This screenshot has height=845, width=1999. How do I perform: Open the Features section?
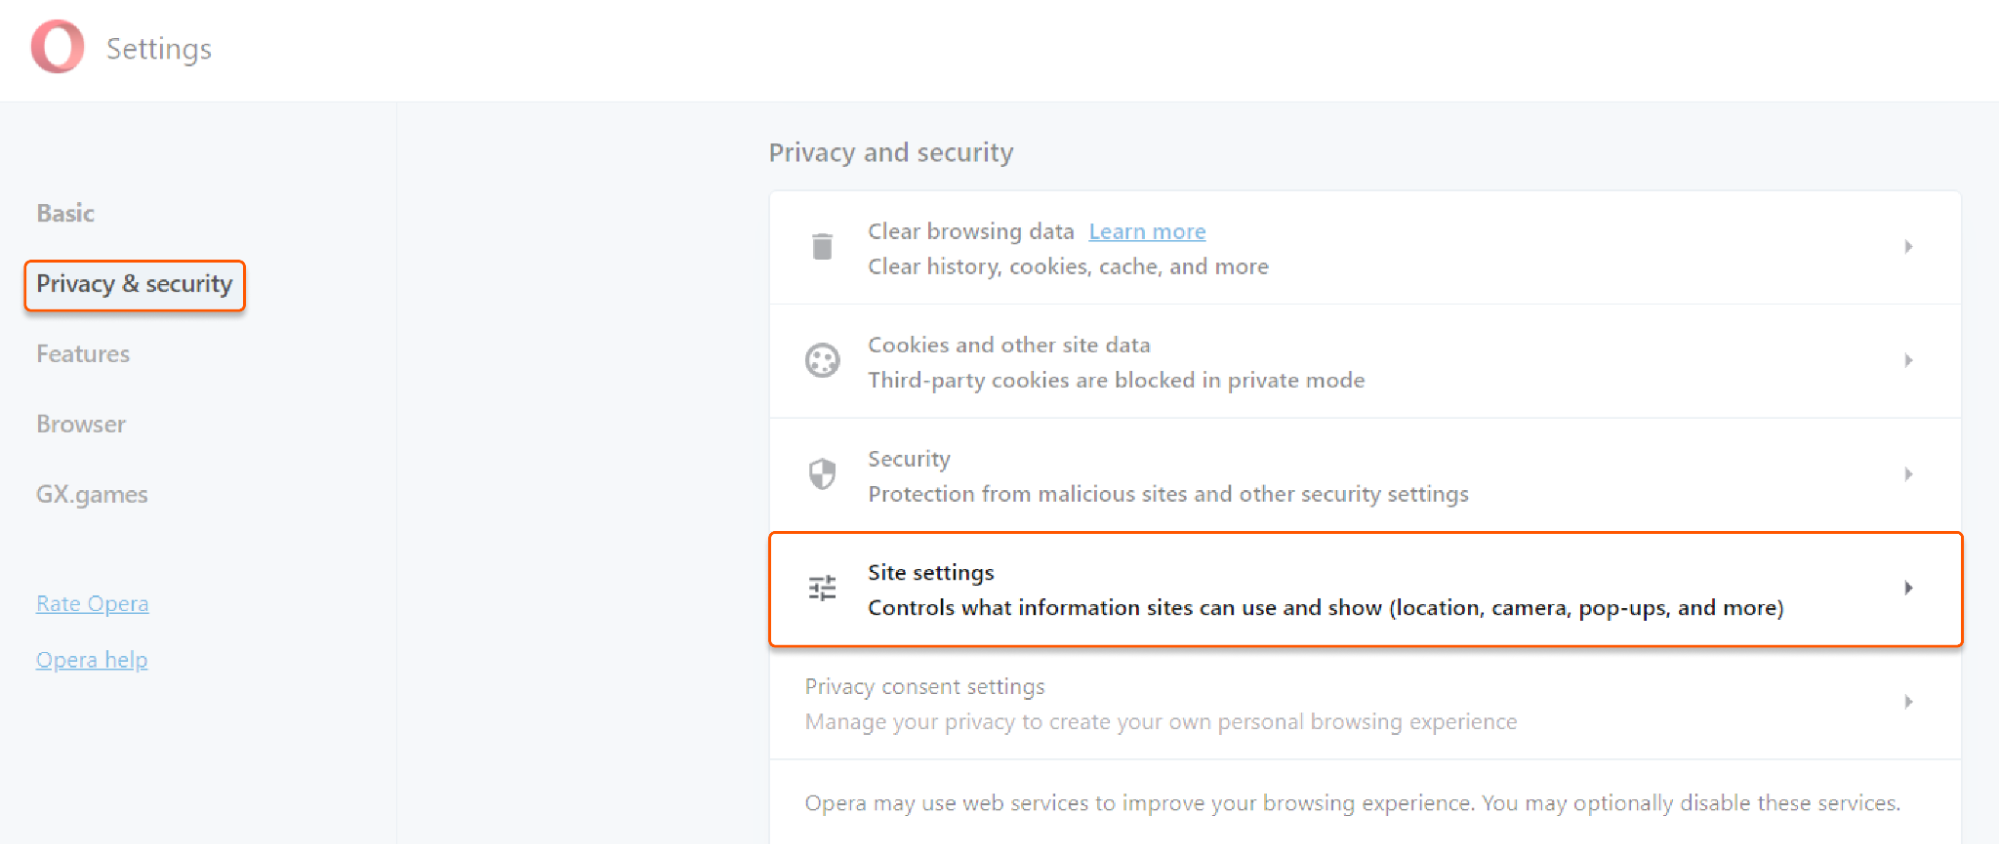click(x=82, y=353)
